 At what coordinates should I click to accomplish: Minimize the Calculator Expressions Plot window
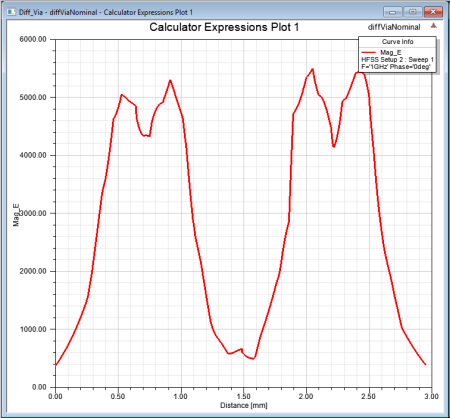pyautogui.click(x=393, y=12)
